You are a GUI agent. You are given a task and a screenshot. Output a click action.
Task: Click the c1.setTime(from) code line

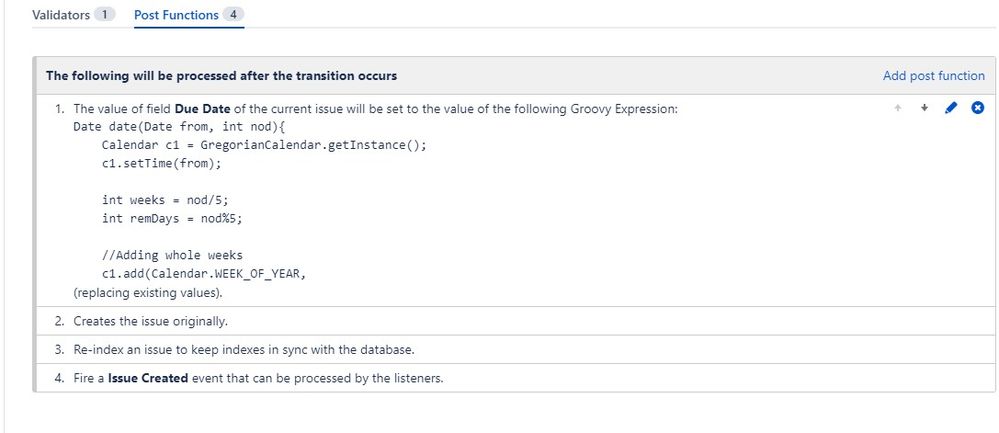(162, 163)
